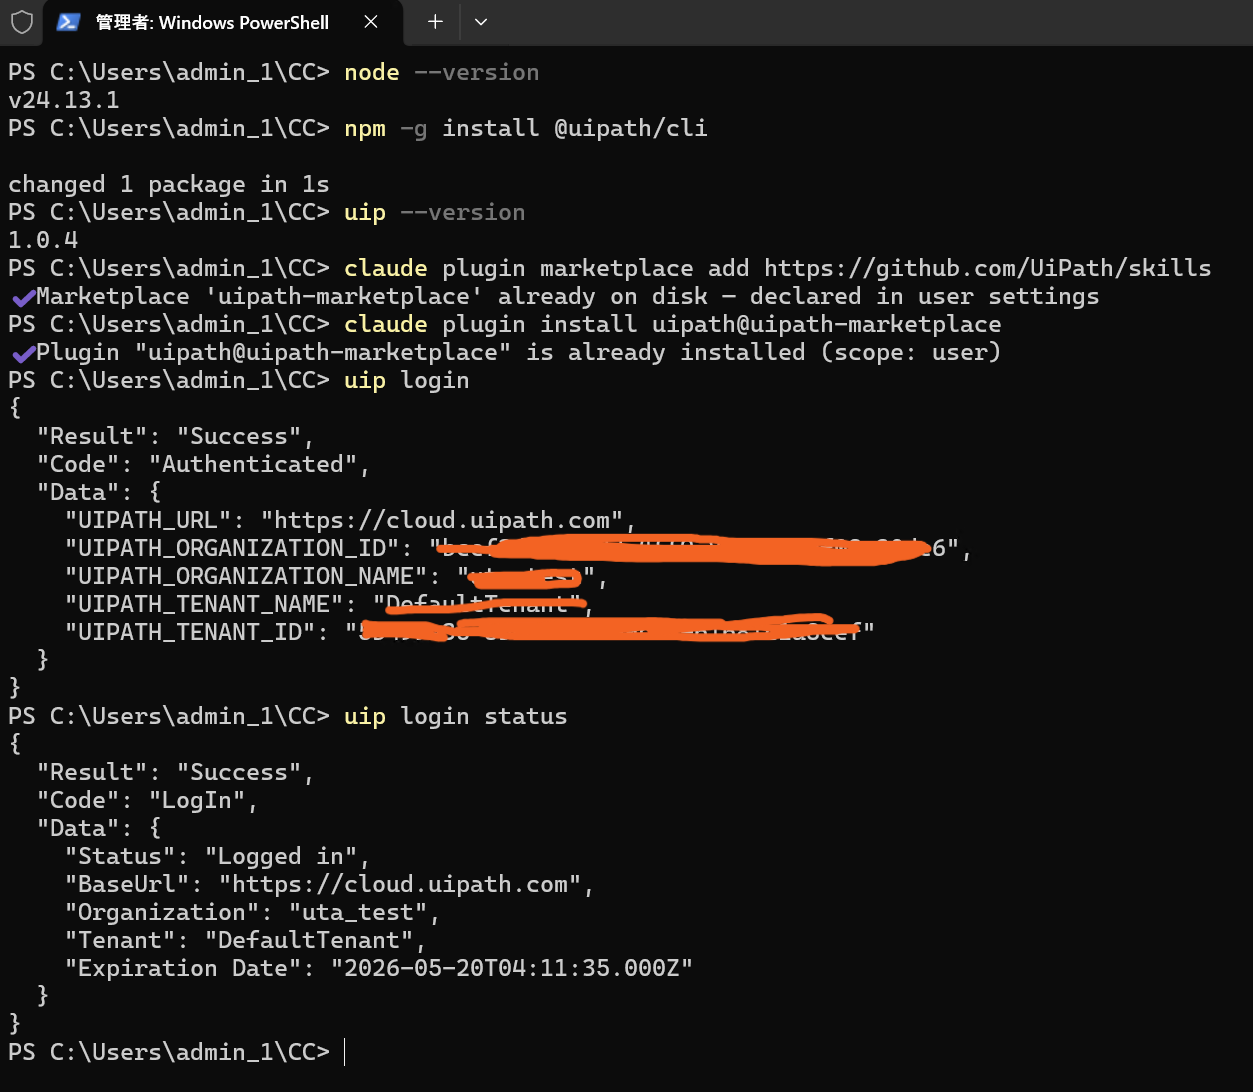Click the "Tenant": "DefaultTenant" line
1253x1092 pixels.
pyautogui.click(x=246, y=940)
